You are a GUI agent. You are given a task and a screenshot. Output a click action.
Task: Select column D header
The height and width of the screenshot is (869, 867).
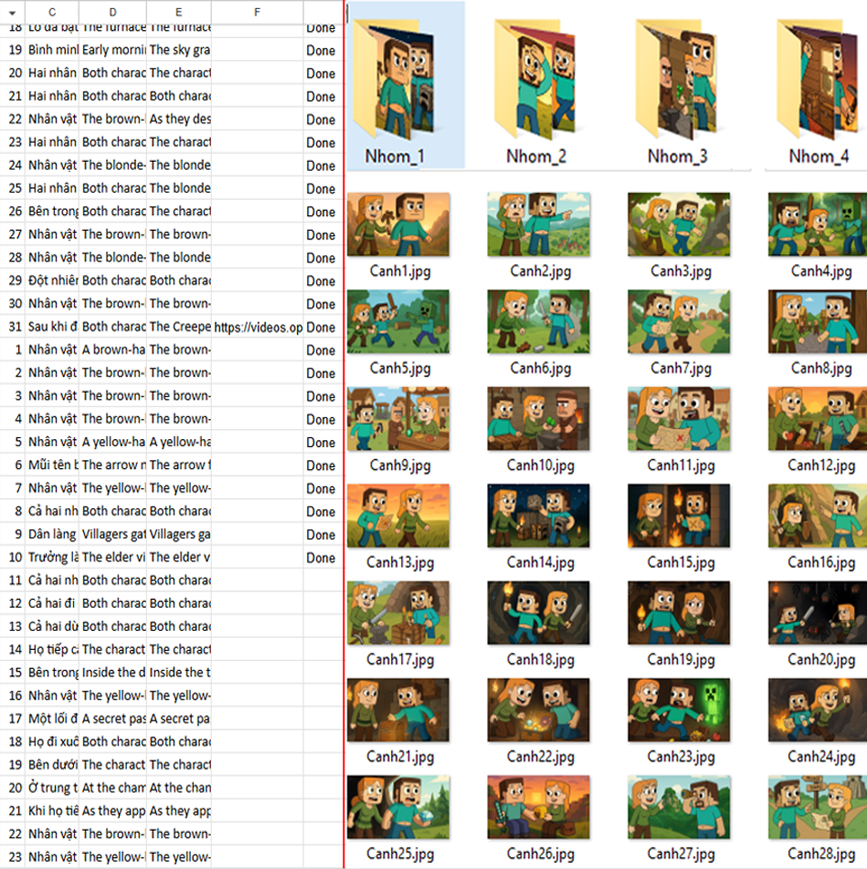(113, 12)
